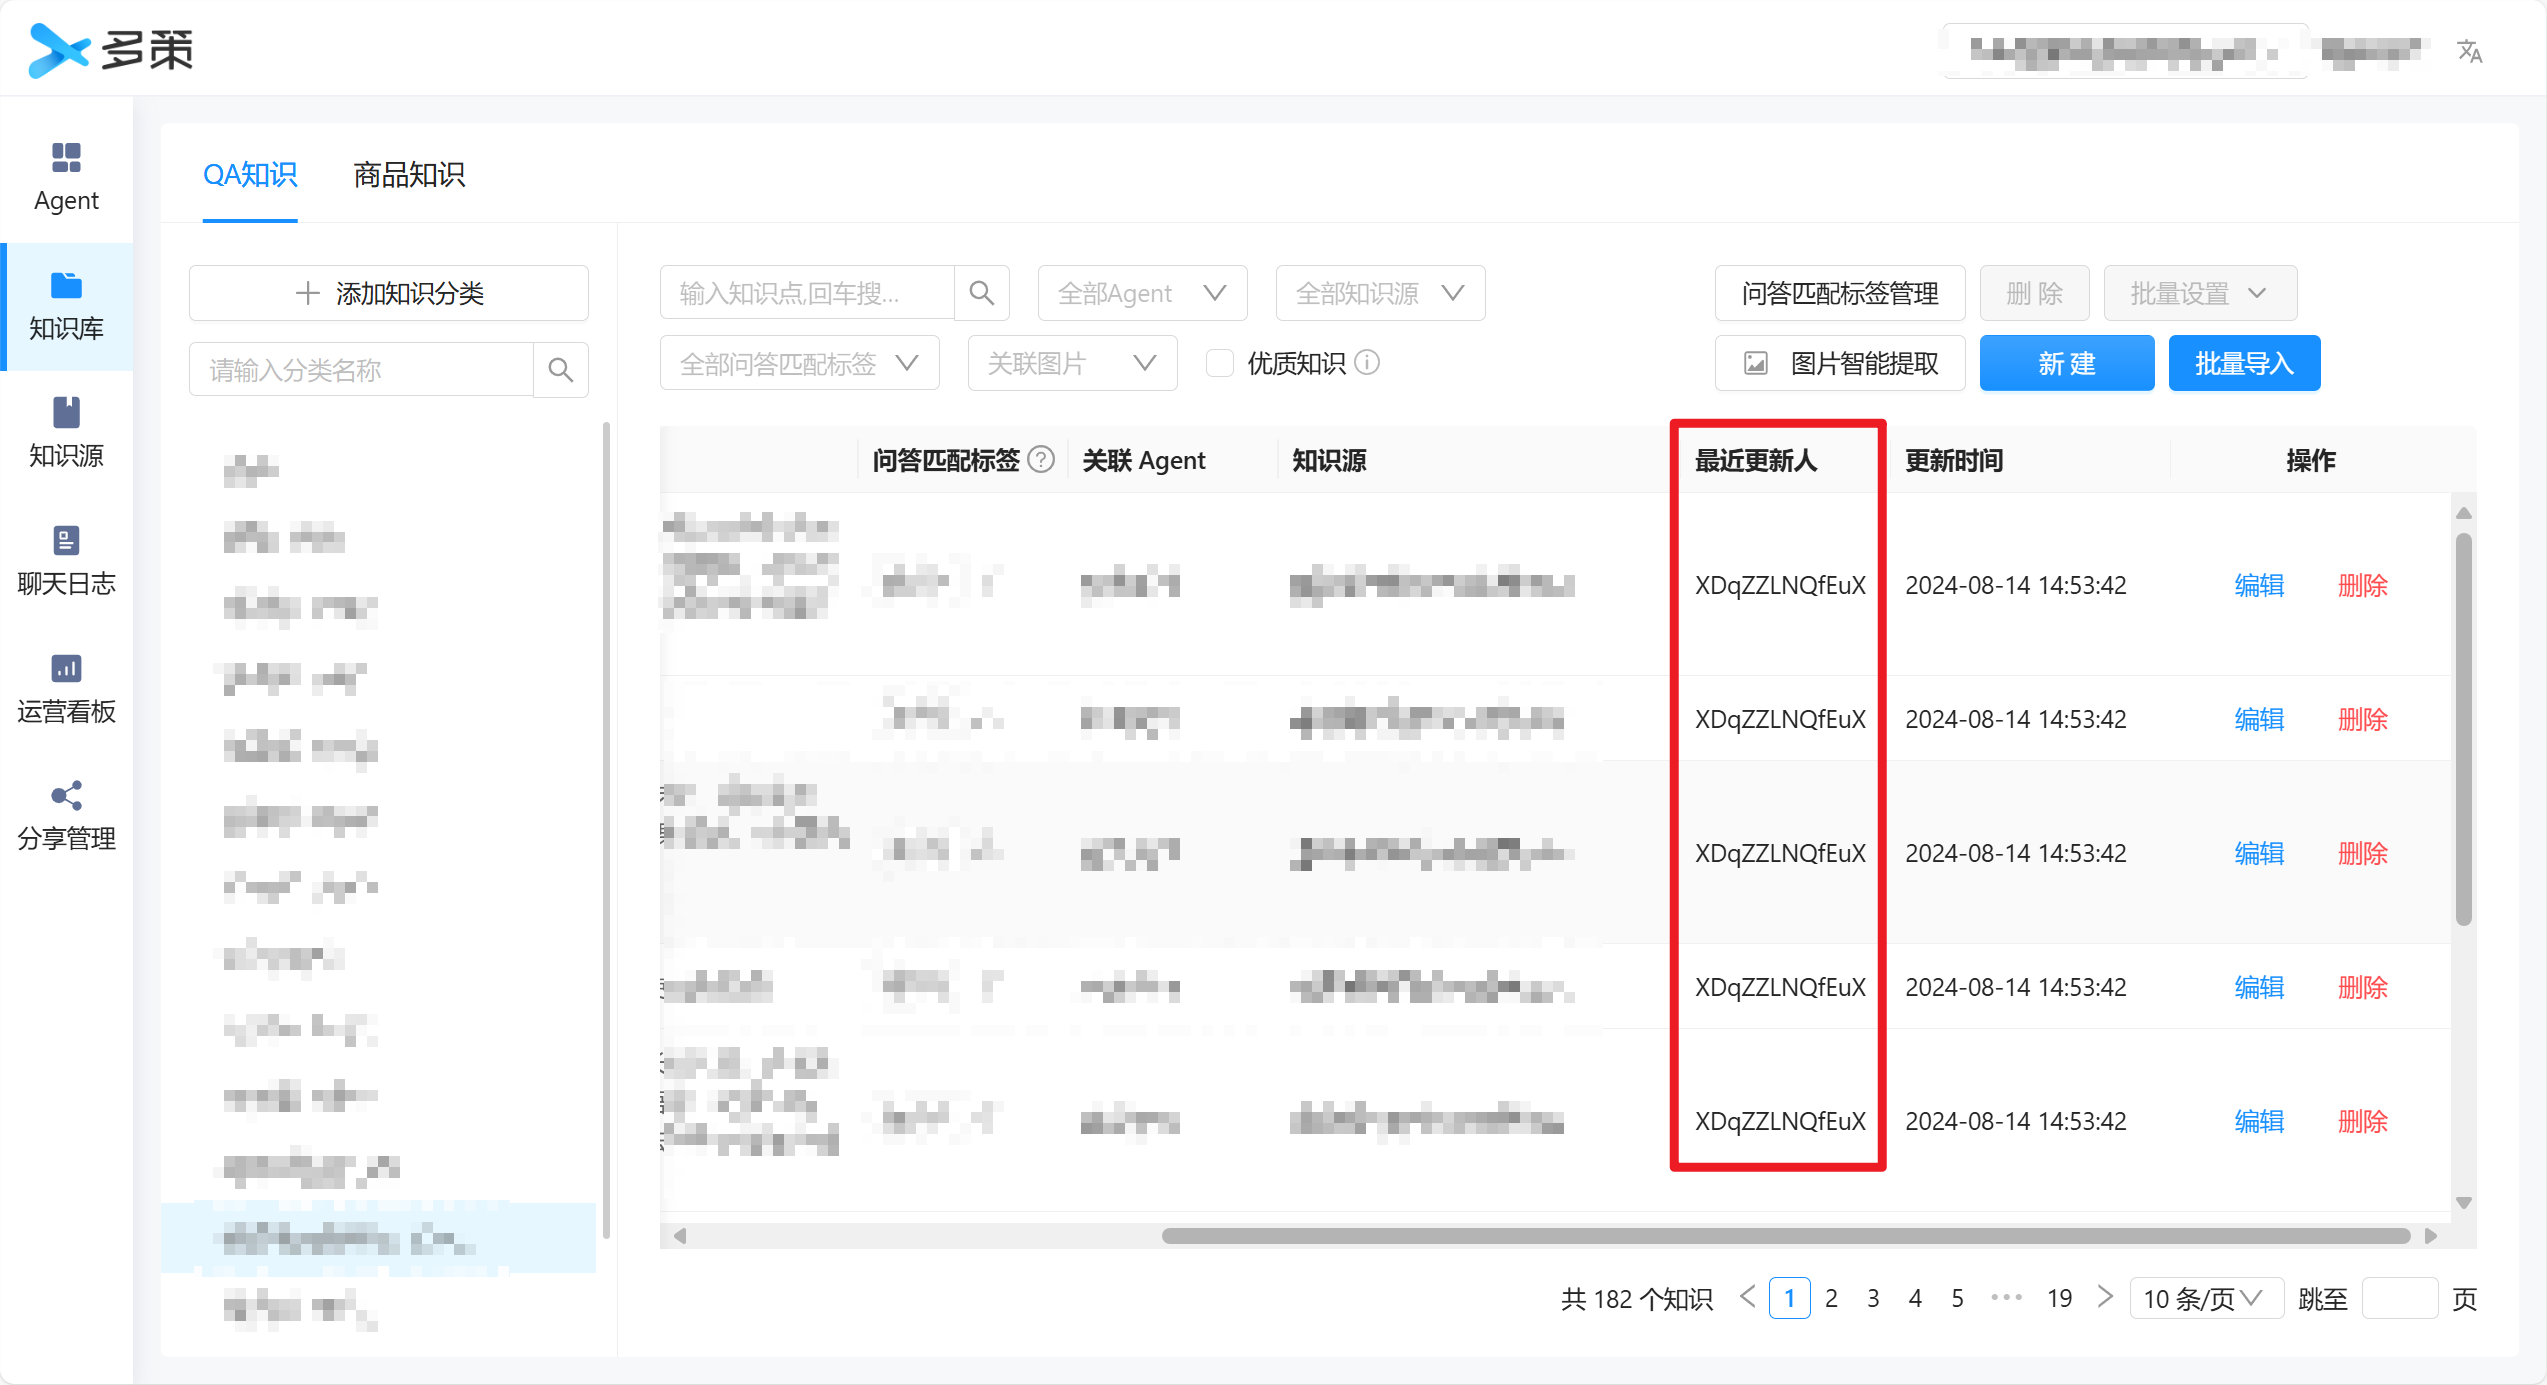Open the 关联图片 dropdown
This screenshot has height=1385, width=2547.
[x=1072, y=363]
